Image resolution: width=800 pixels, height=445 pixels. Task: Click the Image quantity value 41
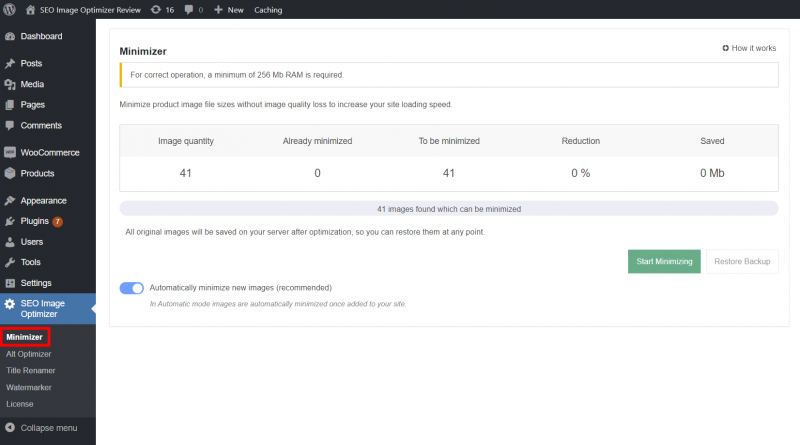click(185, 174)
